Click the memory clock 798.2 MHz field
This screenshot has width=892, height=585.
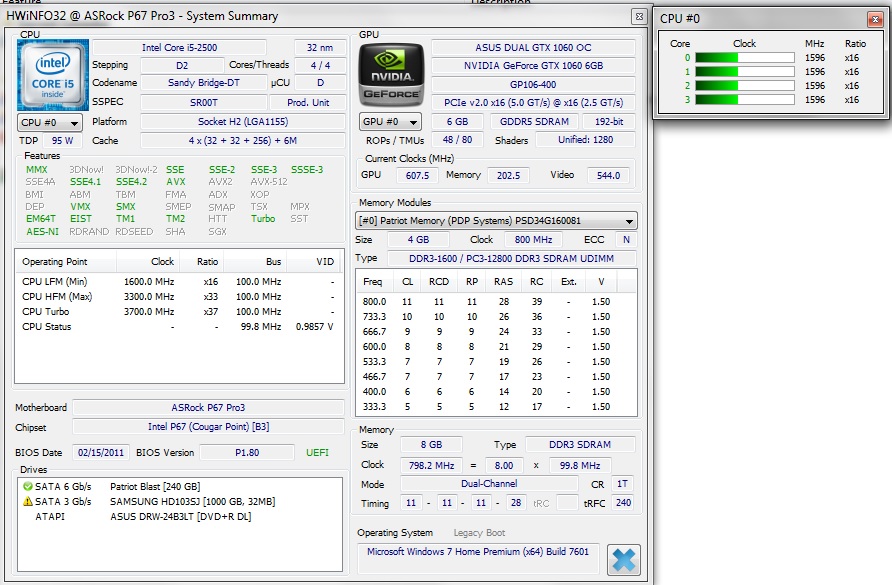click(431, 465)
